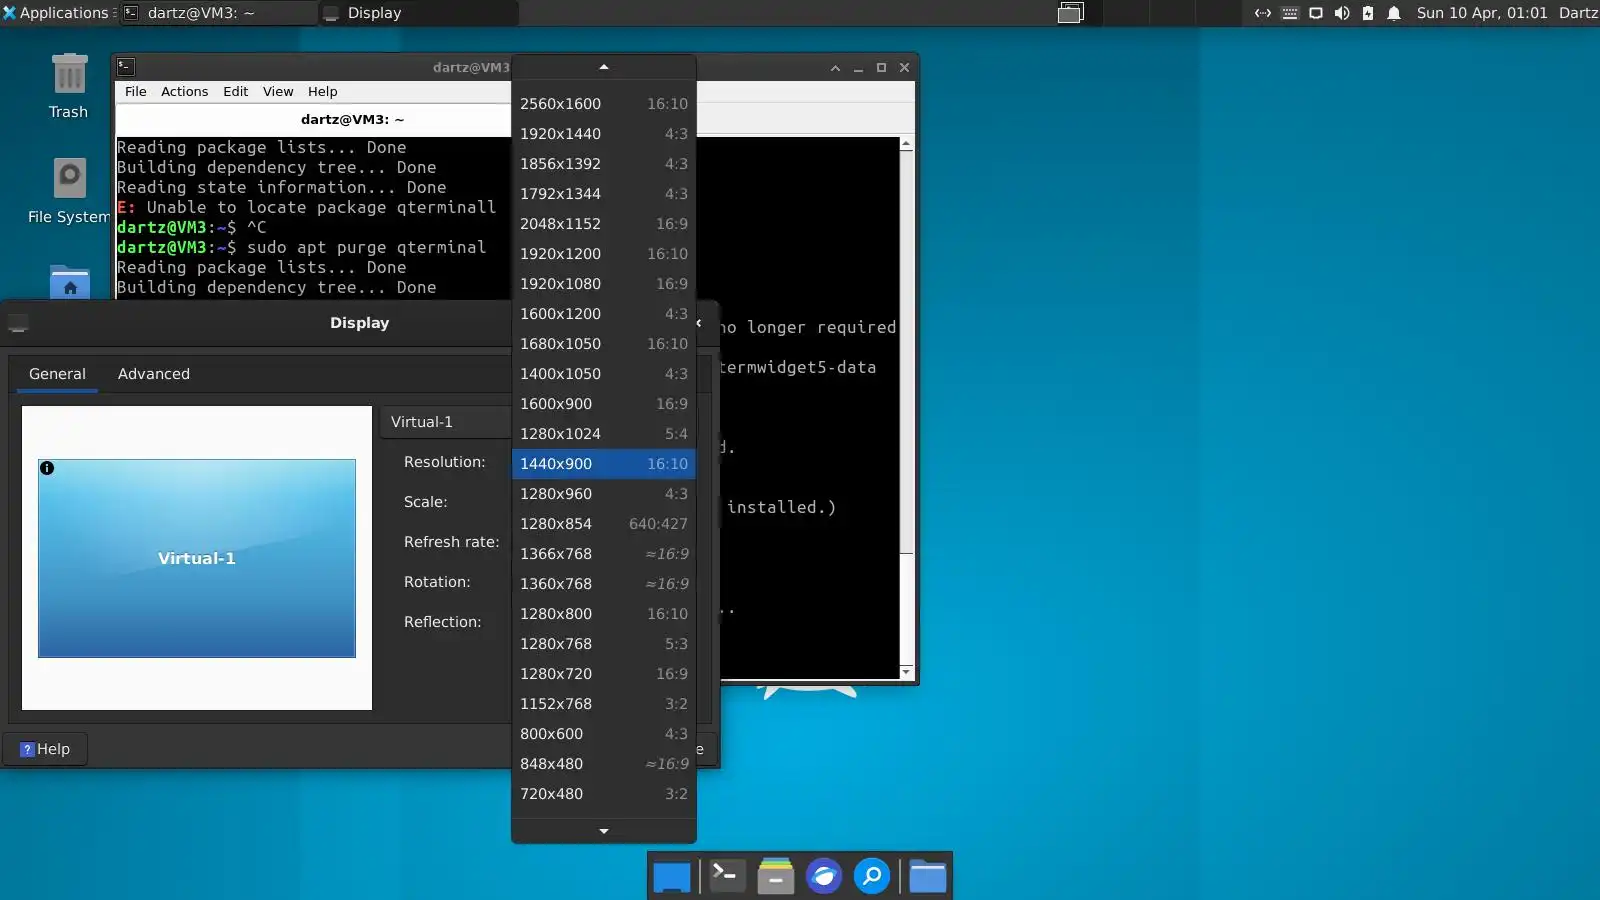Open the terminal's Actions menu
The height and width of the screenshot is (900, 1600).
tap(185, 91)
